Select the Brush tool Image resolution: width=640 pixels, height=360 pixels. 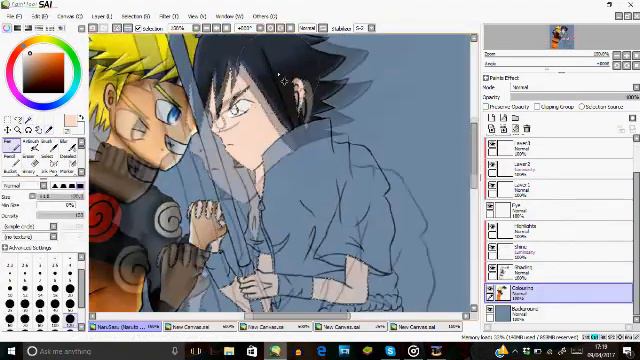click(49, 145)
